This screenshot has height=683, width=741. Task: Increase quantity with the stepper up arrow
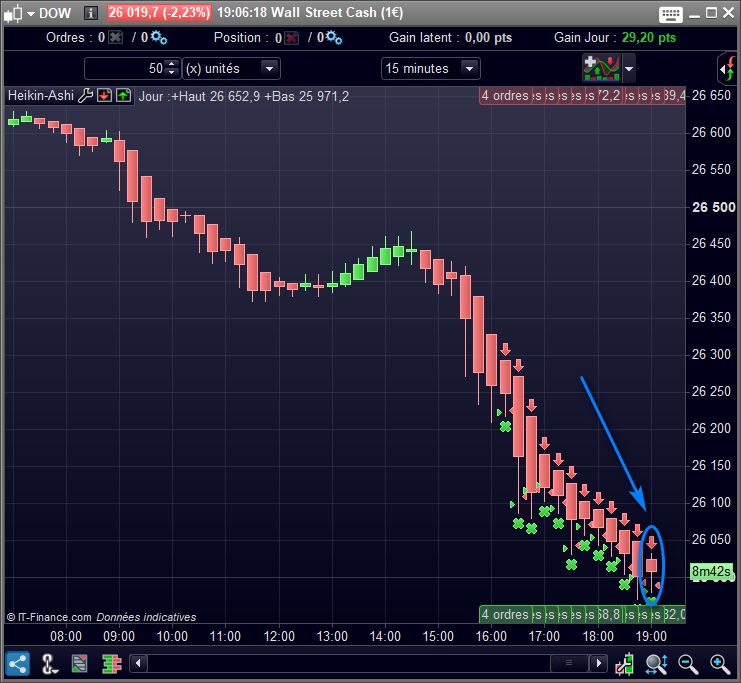172,64
